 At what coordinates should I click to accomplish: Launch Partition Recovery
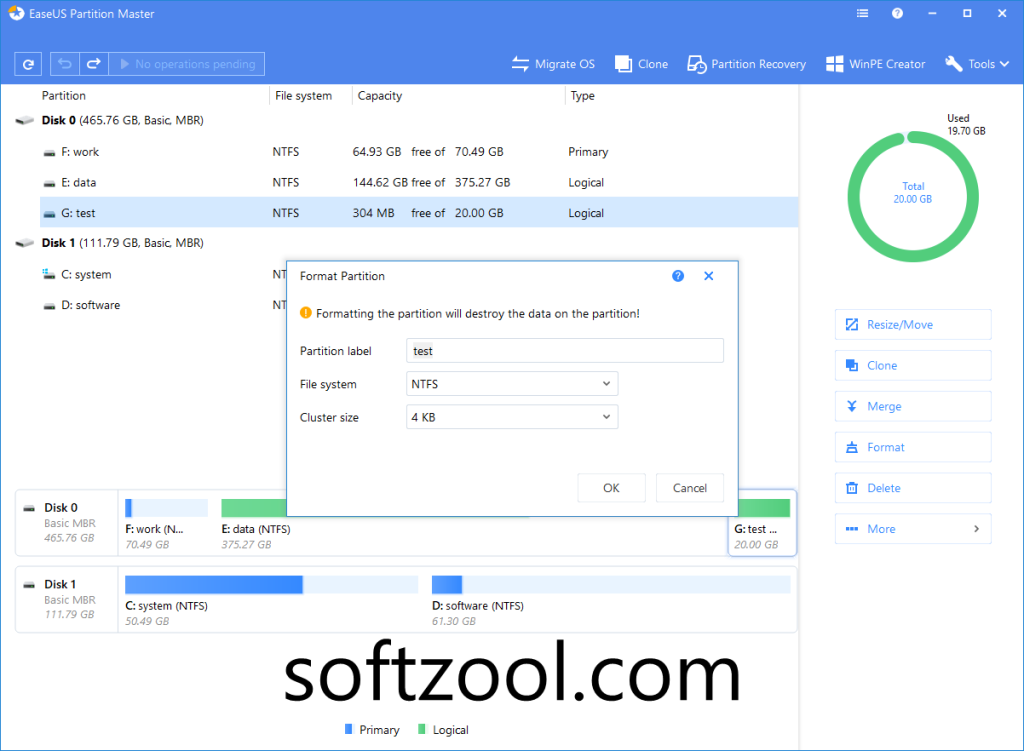tap(746, 63)
